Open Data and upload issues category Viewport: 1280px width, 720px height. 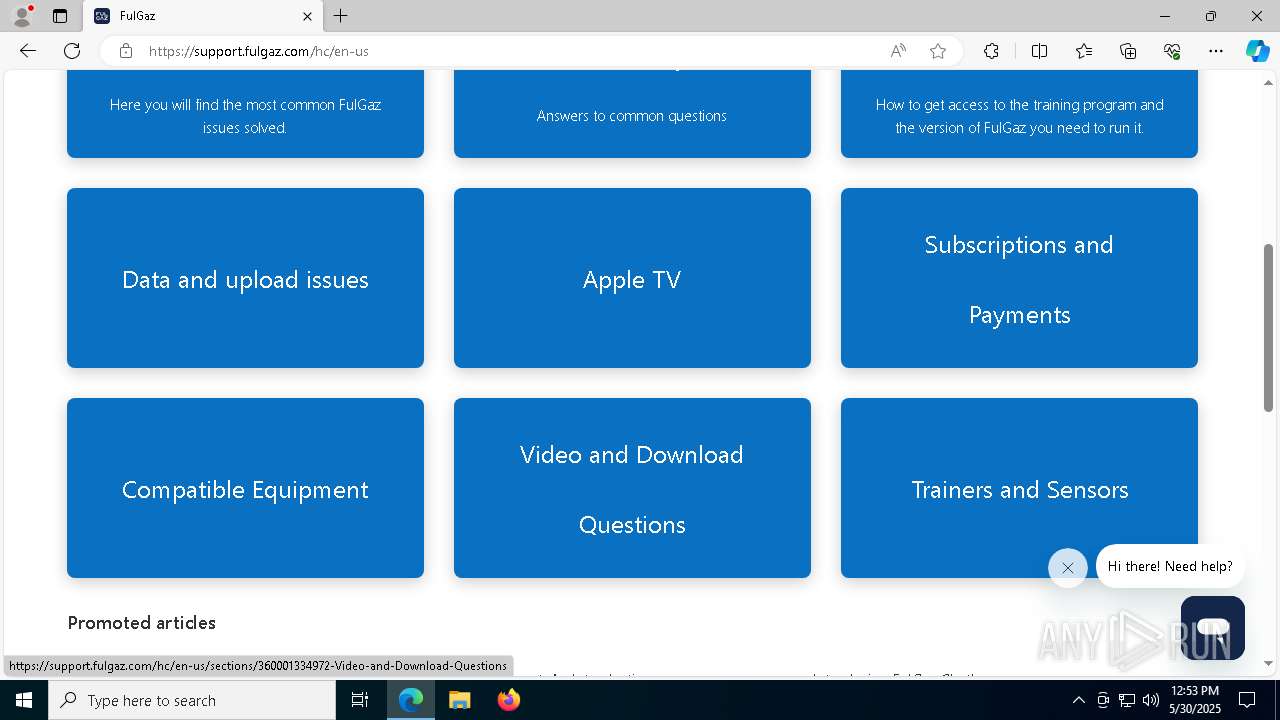pyautogui.click(x=245, y=278)
